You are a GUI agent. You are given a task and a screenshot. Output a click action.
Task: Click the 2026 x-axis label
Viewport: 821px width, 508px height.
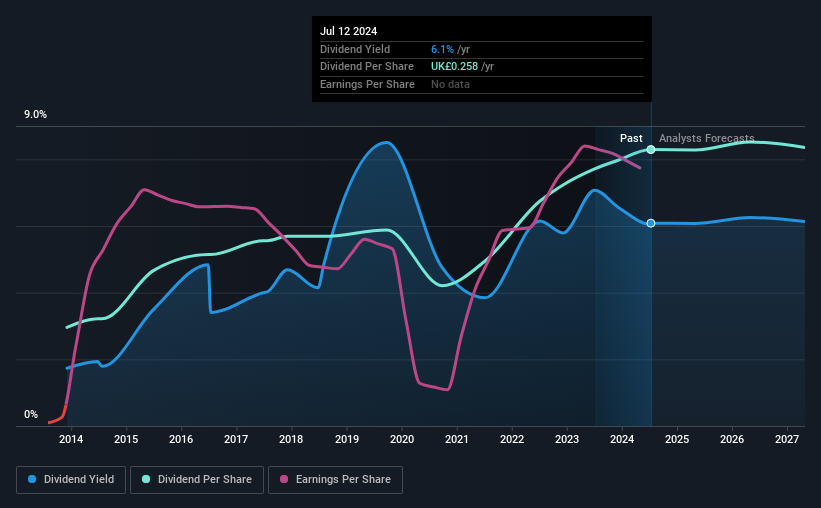point(731,439)
